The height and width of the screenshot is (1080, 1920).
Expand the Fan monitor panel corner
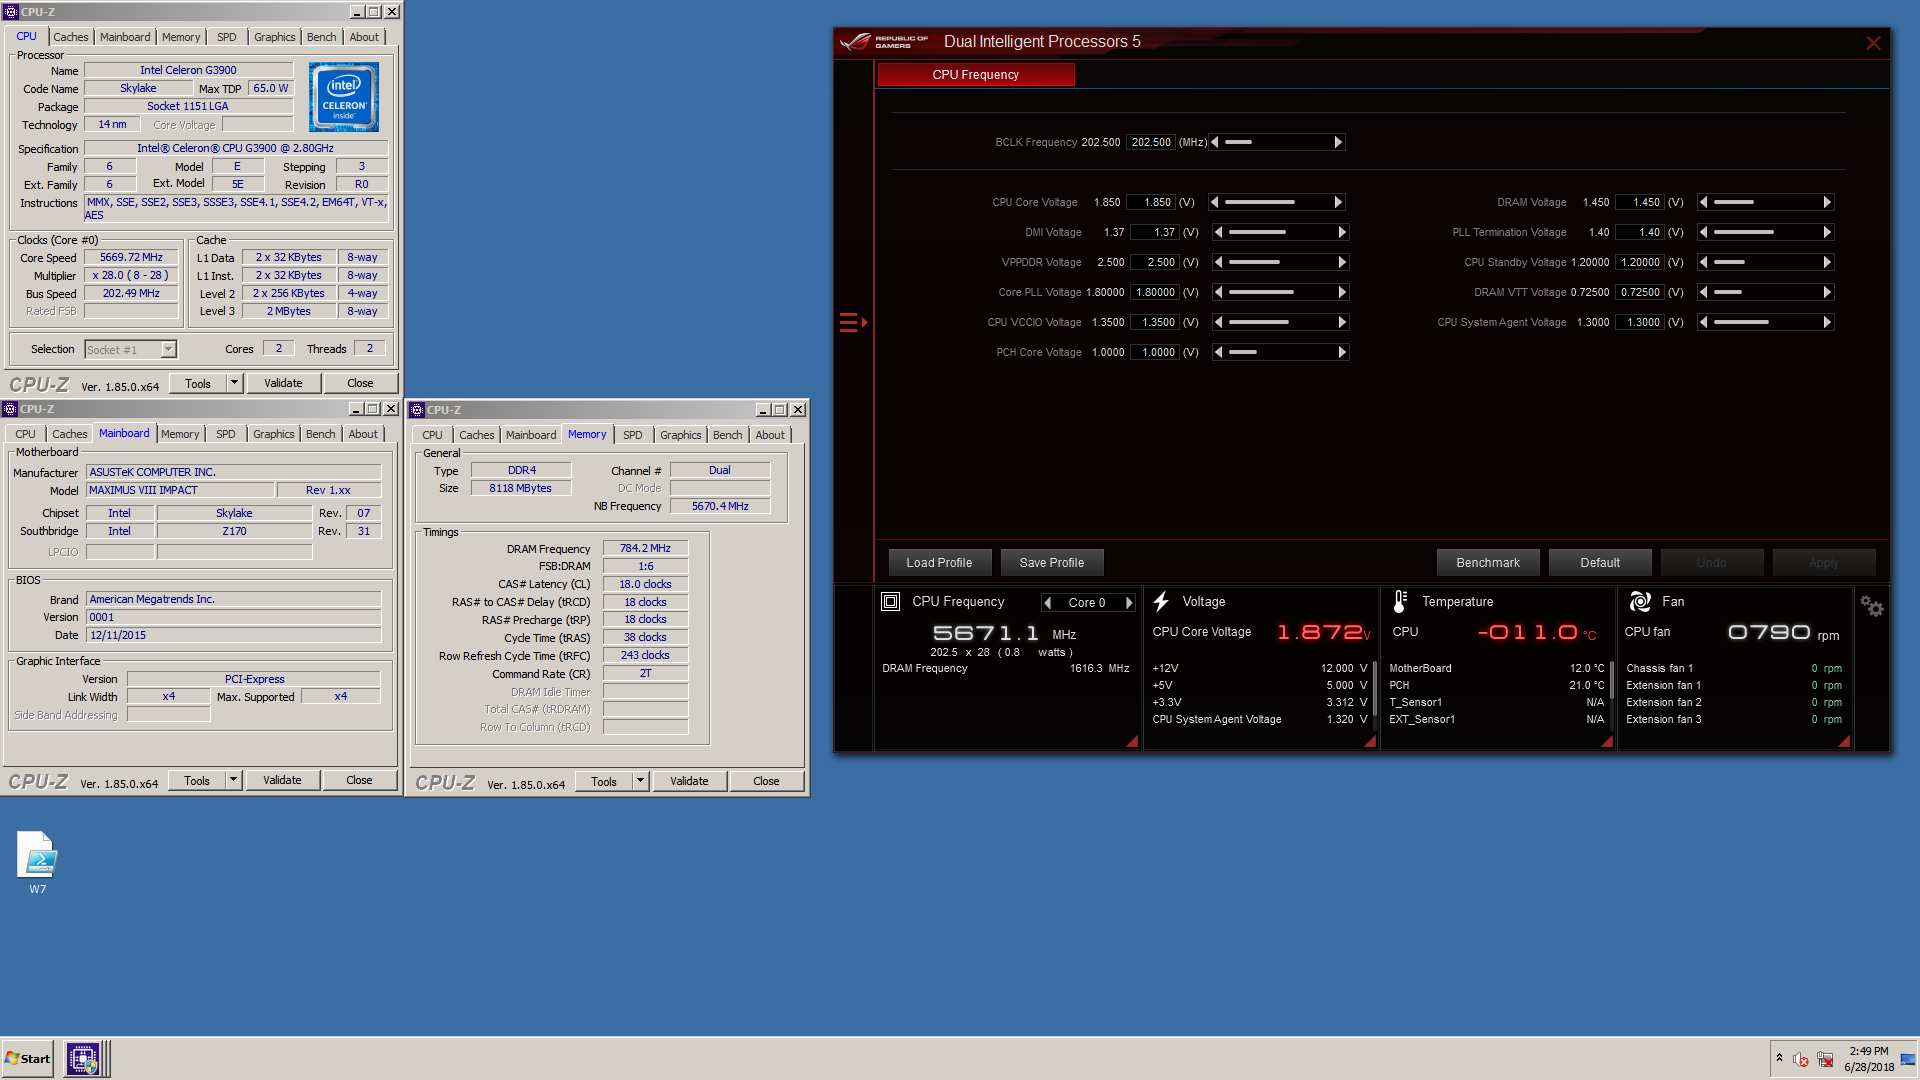[x=1844, y=741]
